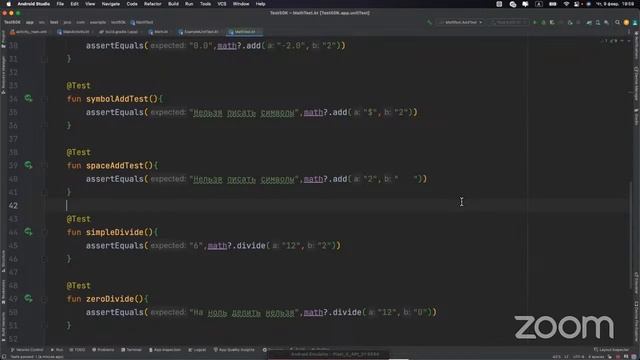Click the Make Project hammer icon
The width and height of the screenshot is (640, 360).
[429, 22]
